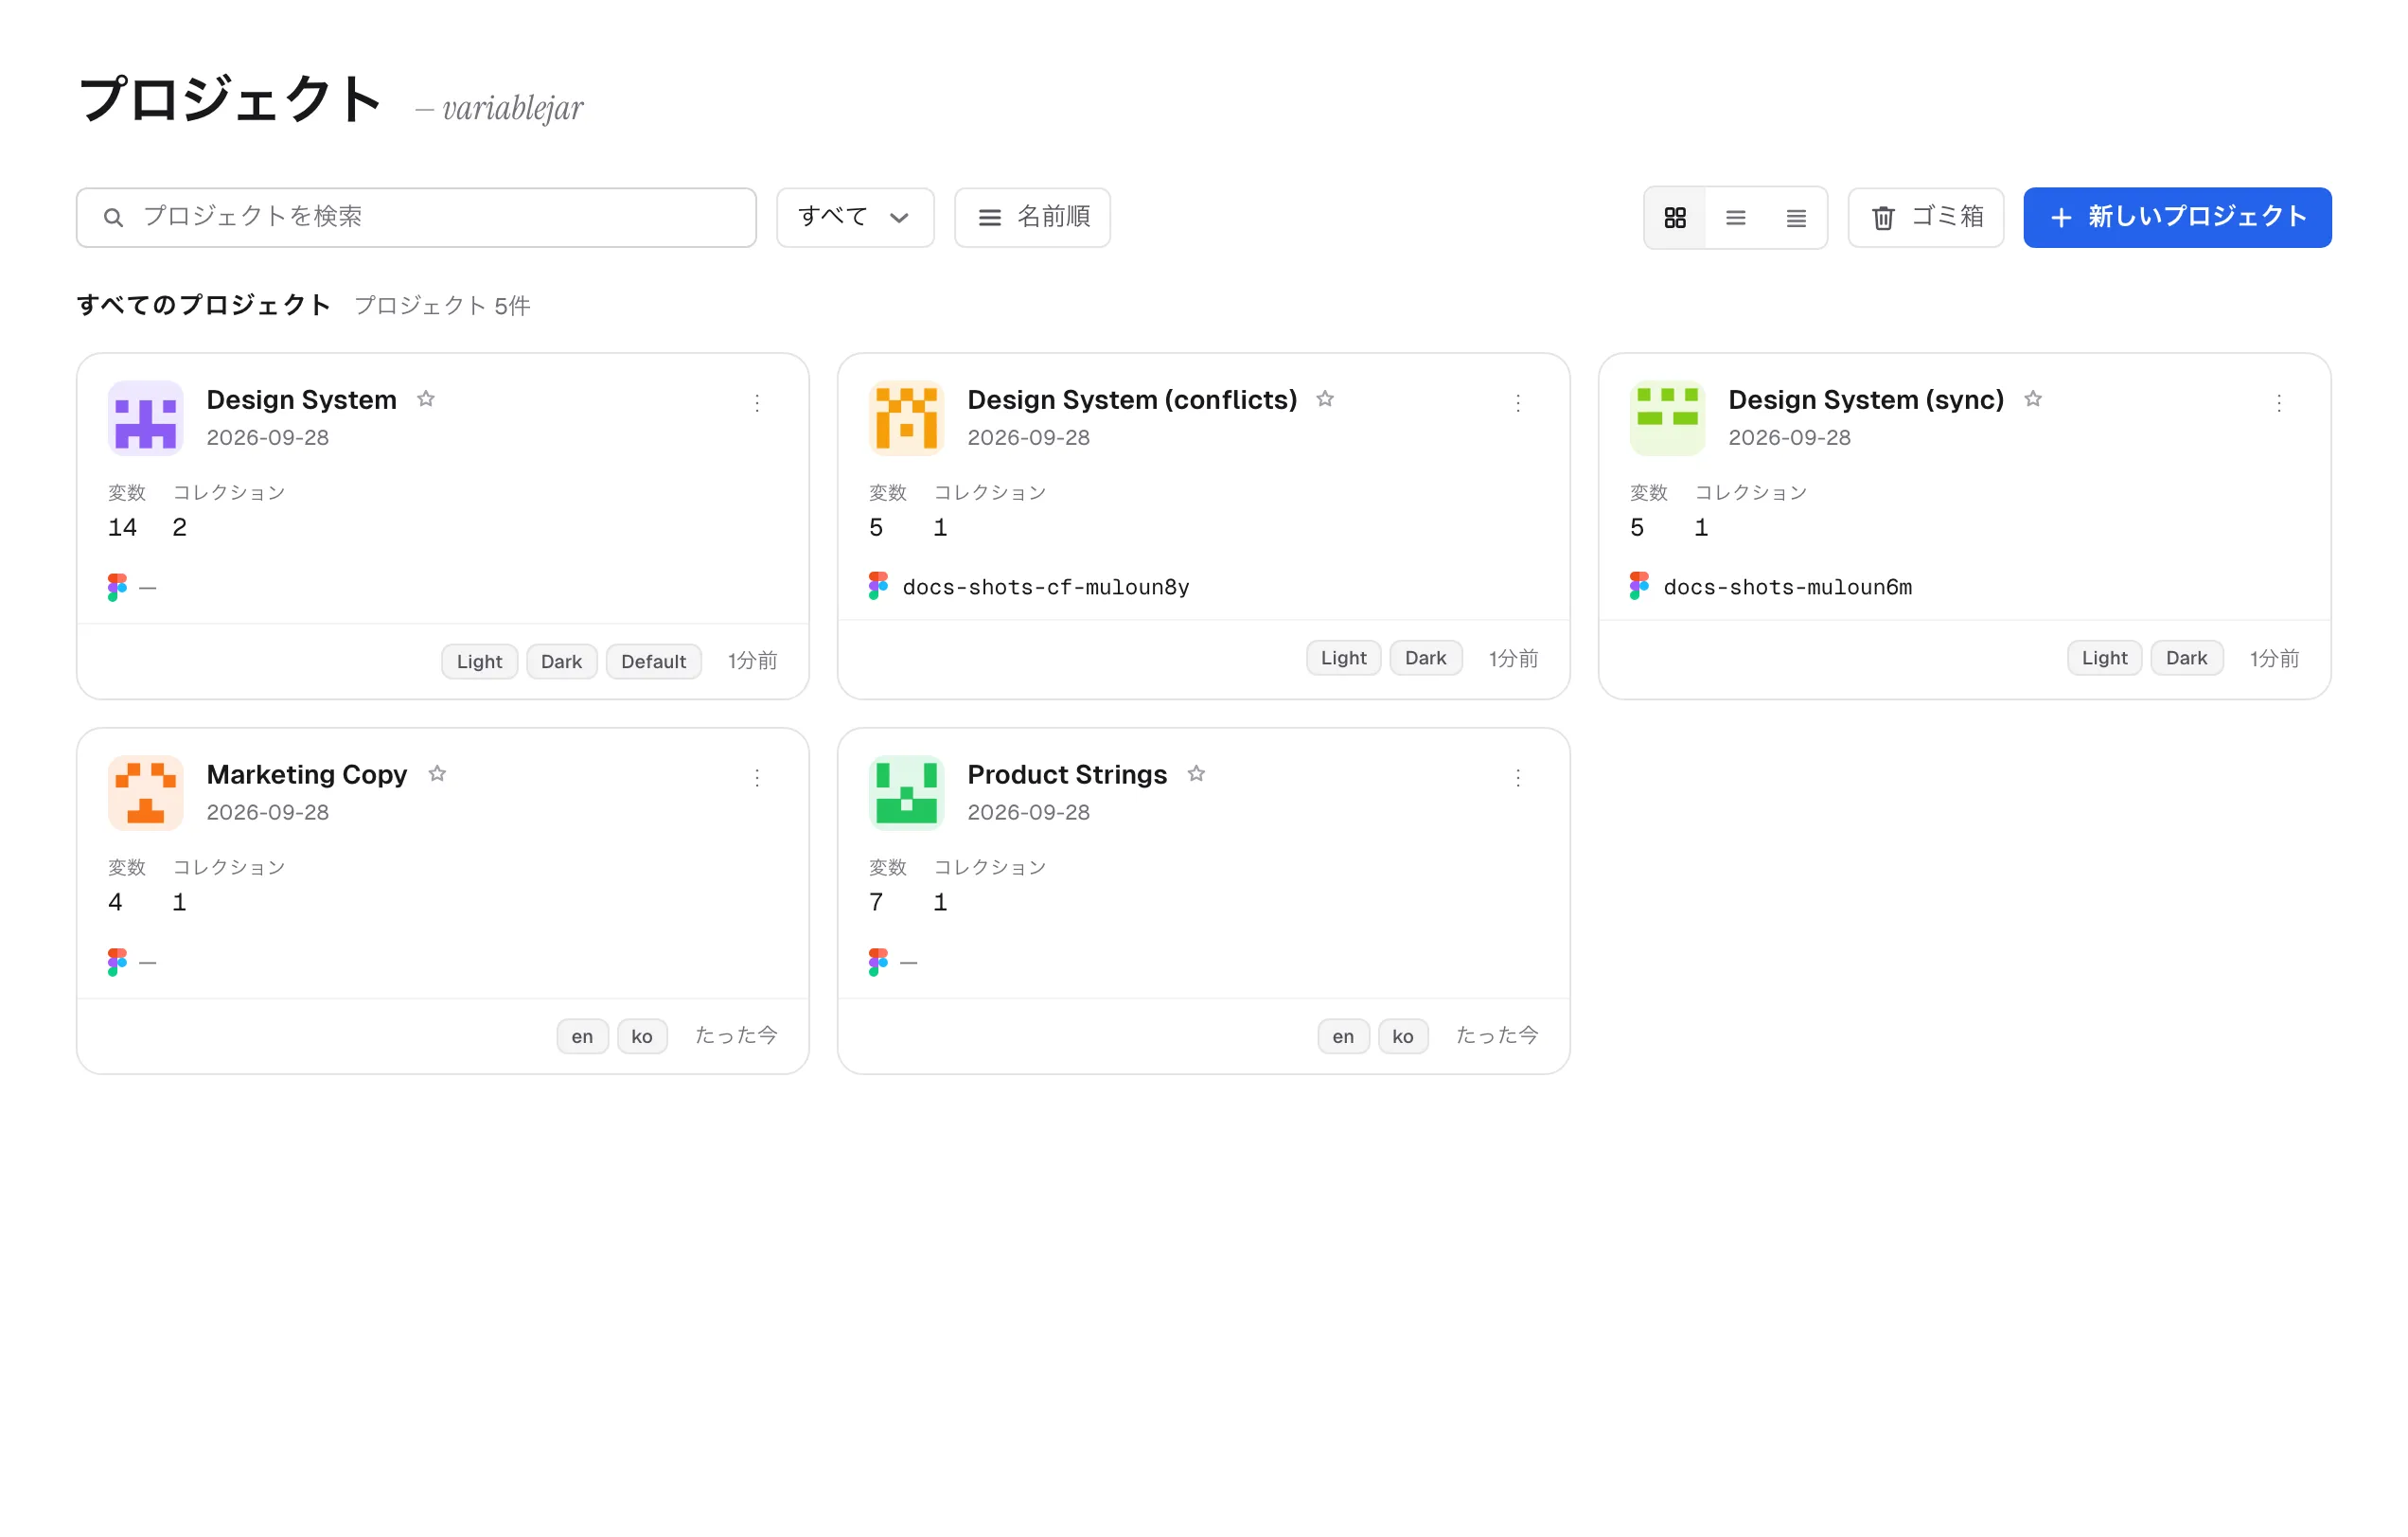Open the orange Design System (conflicts) avatar
Image resolution: width=2408 pixels, height=1537 pixels.
point(907,418)
